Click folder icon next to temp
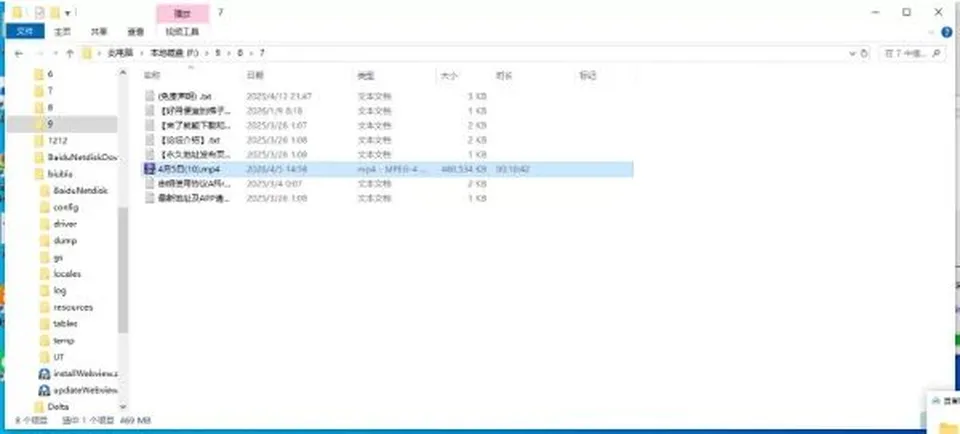The image size is (960, 434). [x=44, y=340]
